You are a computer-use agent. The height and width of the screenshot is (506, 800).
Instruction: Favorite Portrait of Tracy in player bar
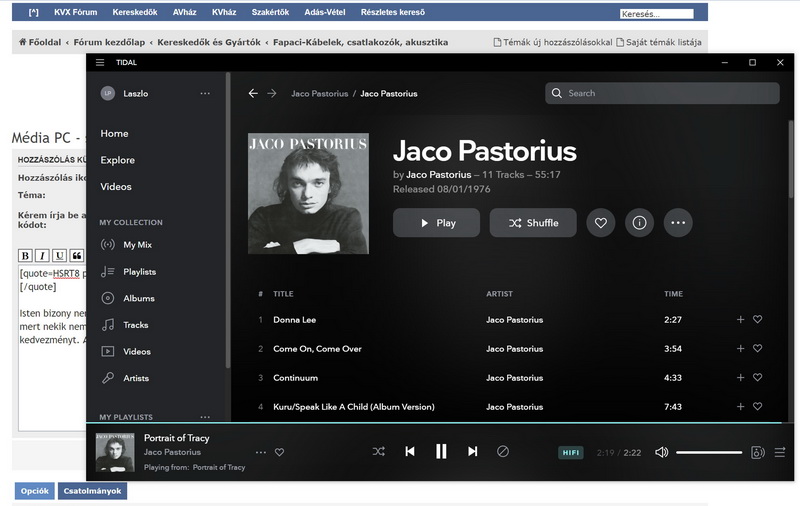pyautogui.click(x=279, y=452)
